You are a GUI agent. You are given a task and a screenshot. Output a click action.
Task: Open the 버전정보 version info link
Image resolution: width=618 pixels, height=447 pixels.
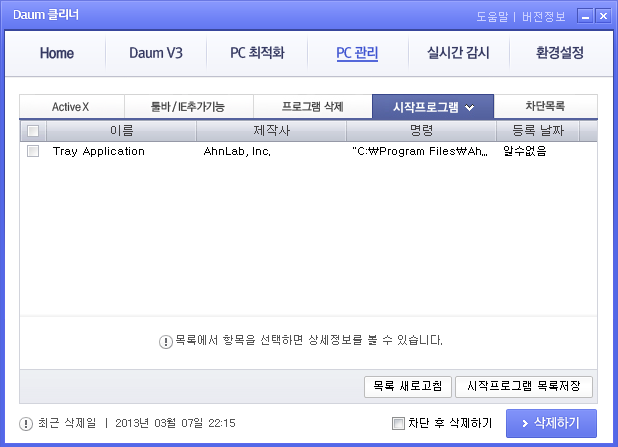click(544, 17)
